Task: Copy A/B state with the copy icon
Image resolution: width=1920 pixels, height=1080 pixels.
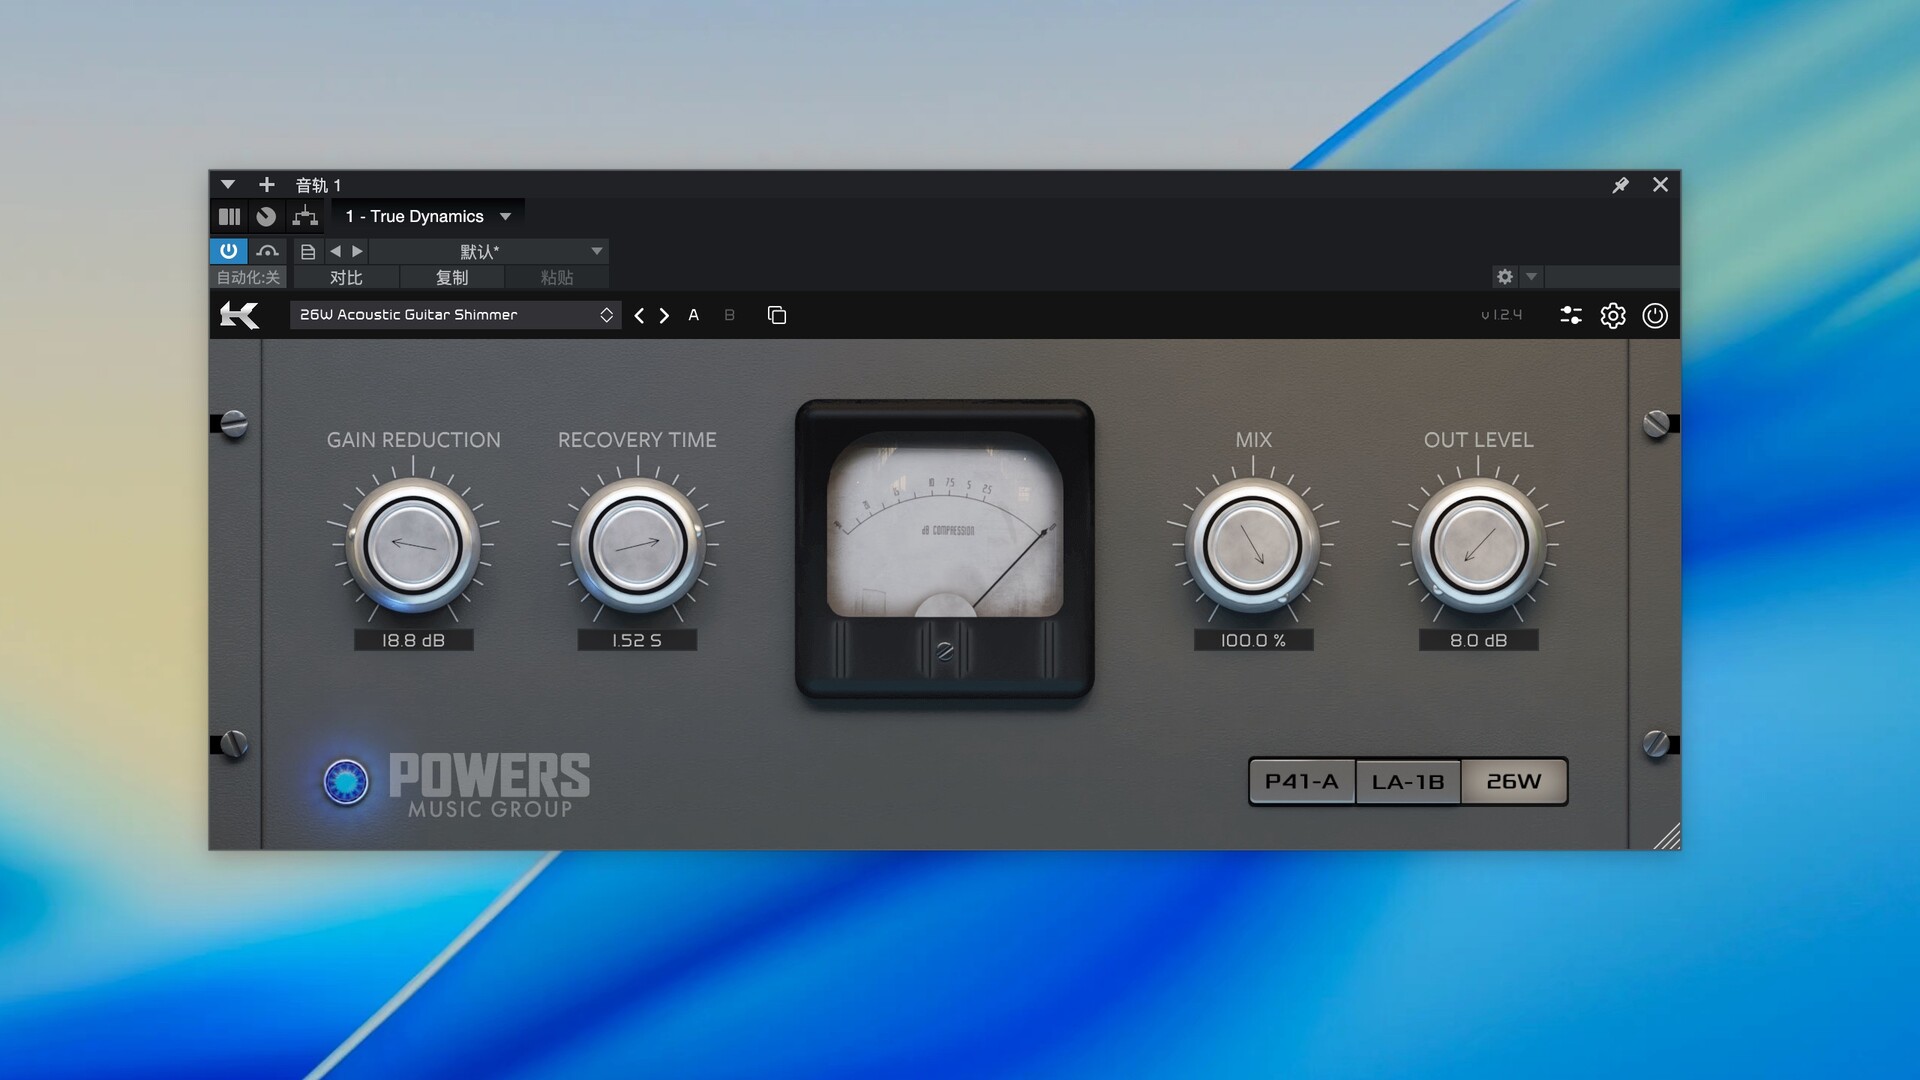Action: click(777, 315)
